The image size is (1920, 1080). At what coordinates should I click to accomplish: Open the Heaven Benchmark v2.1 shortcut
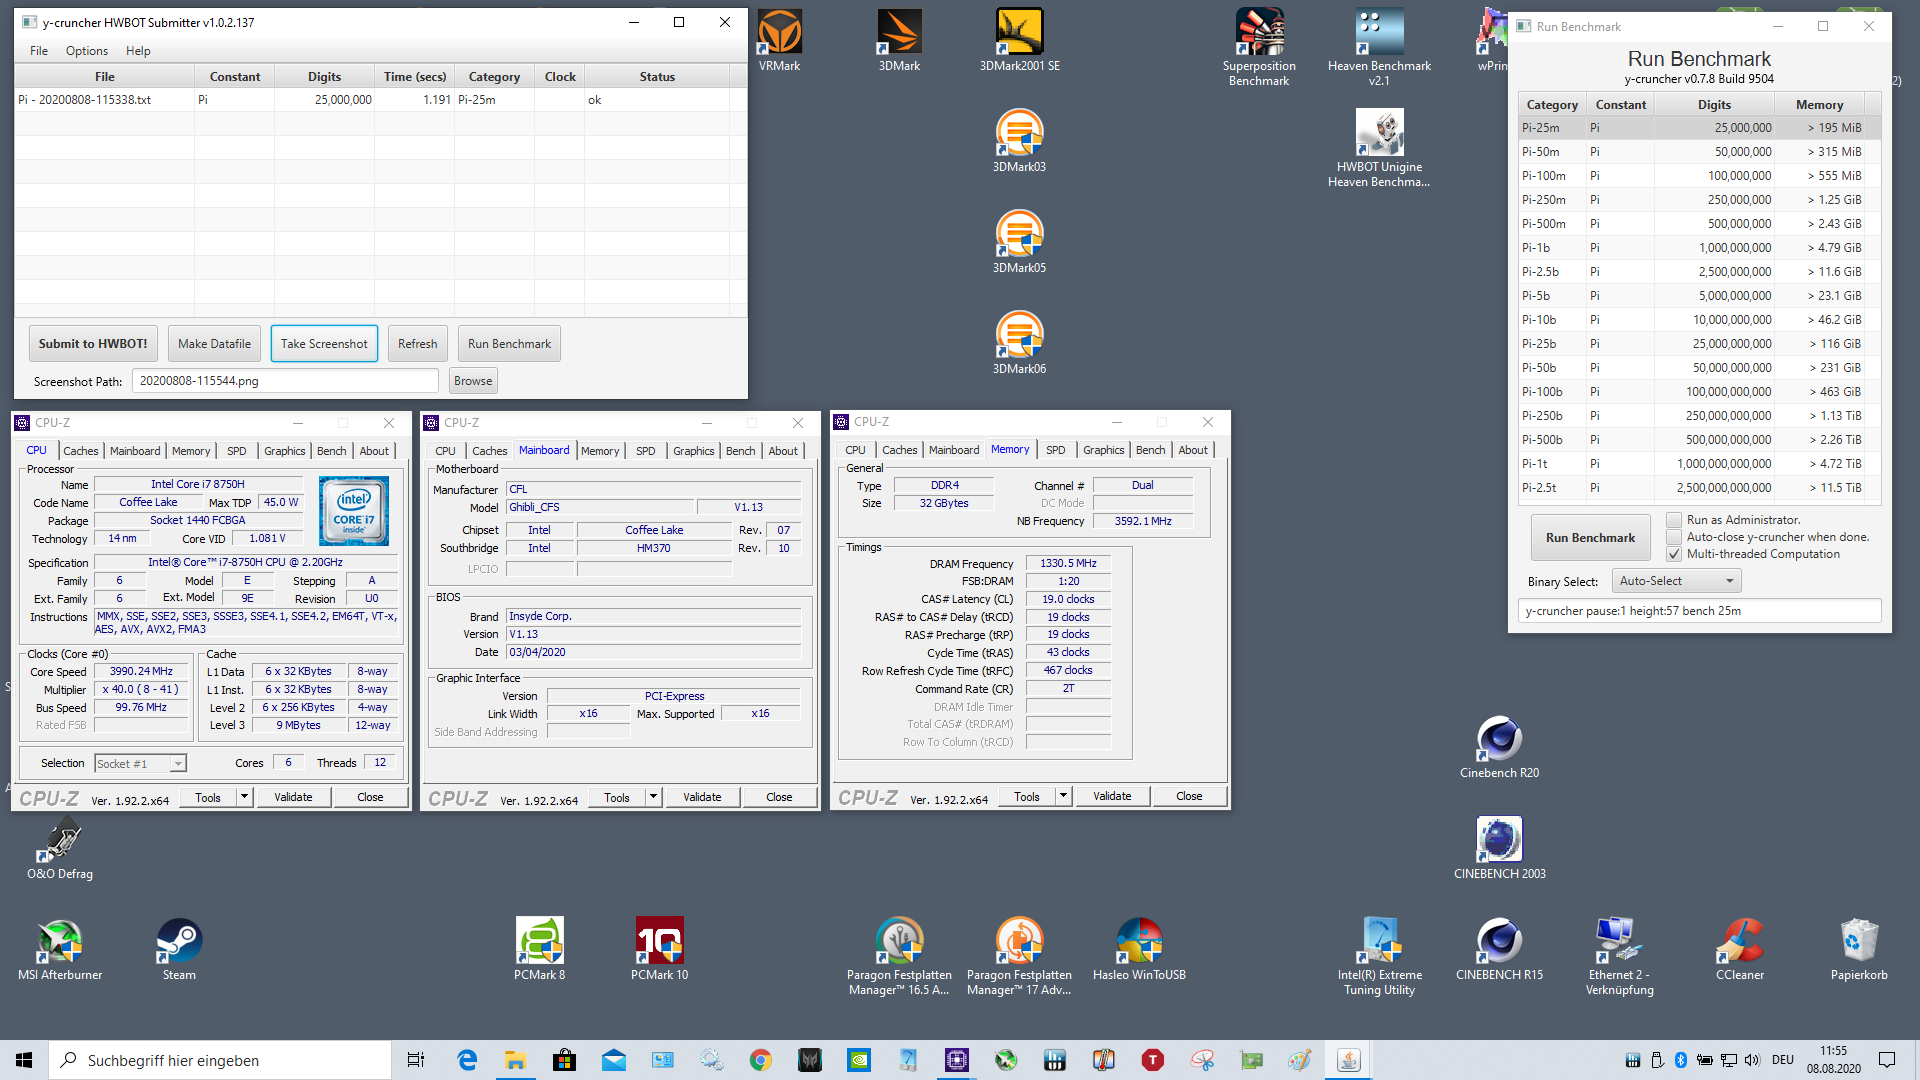tap(1379, 47)
